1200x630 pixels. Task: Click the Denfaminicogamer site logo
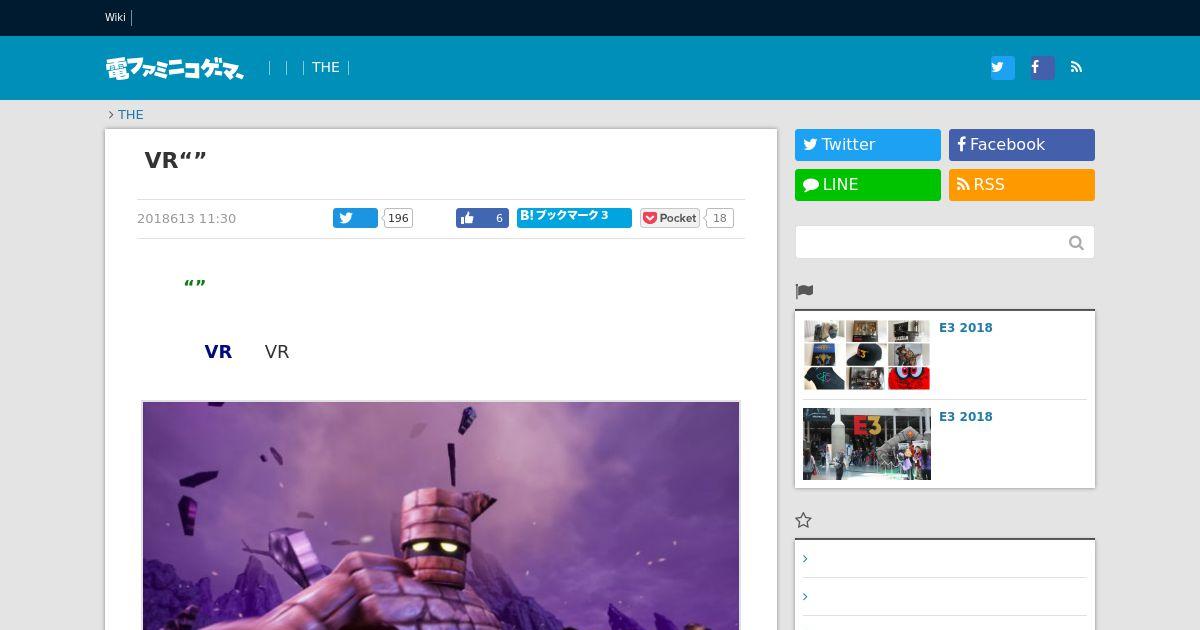click(x=175, y=68)
